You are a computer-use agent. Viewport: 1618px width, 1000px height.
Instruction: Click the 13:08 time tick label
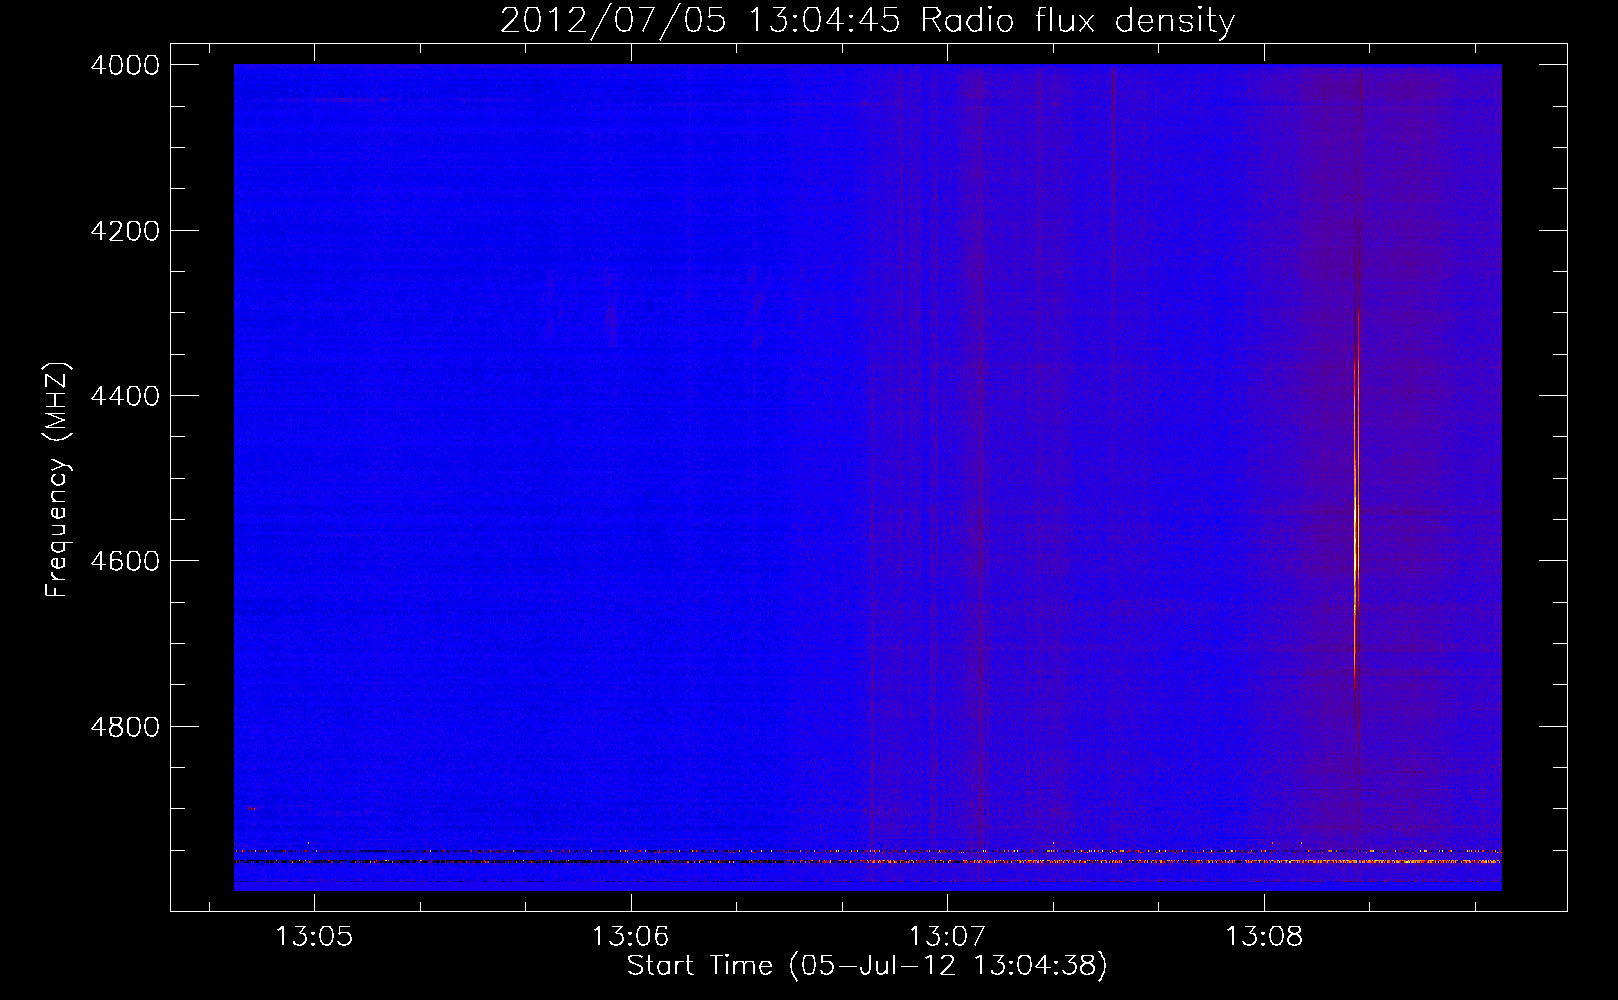pos(1264,936)
